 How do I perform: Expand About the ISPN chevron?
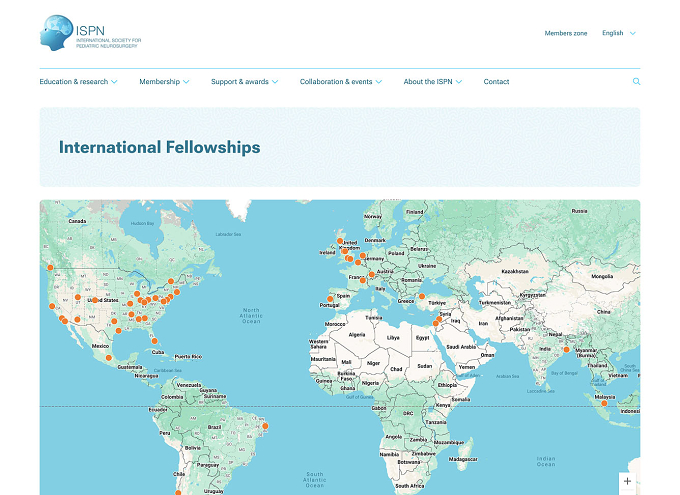pos(459,82)
